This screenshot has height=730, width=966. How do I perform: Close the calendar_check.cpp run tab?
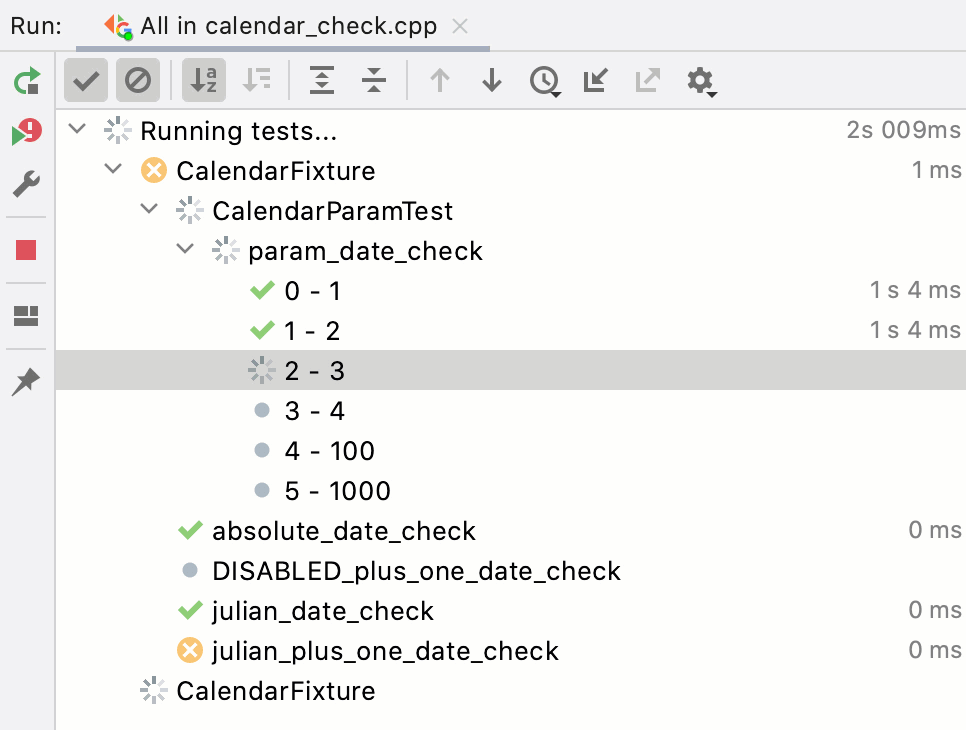460,26
